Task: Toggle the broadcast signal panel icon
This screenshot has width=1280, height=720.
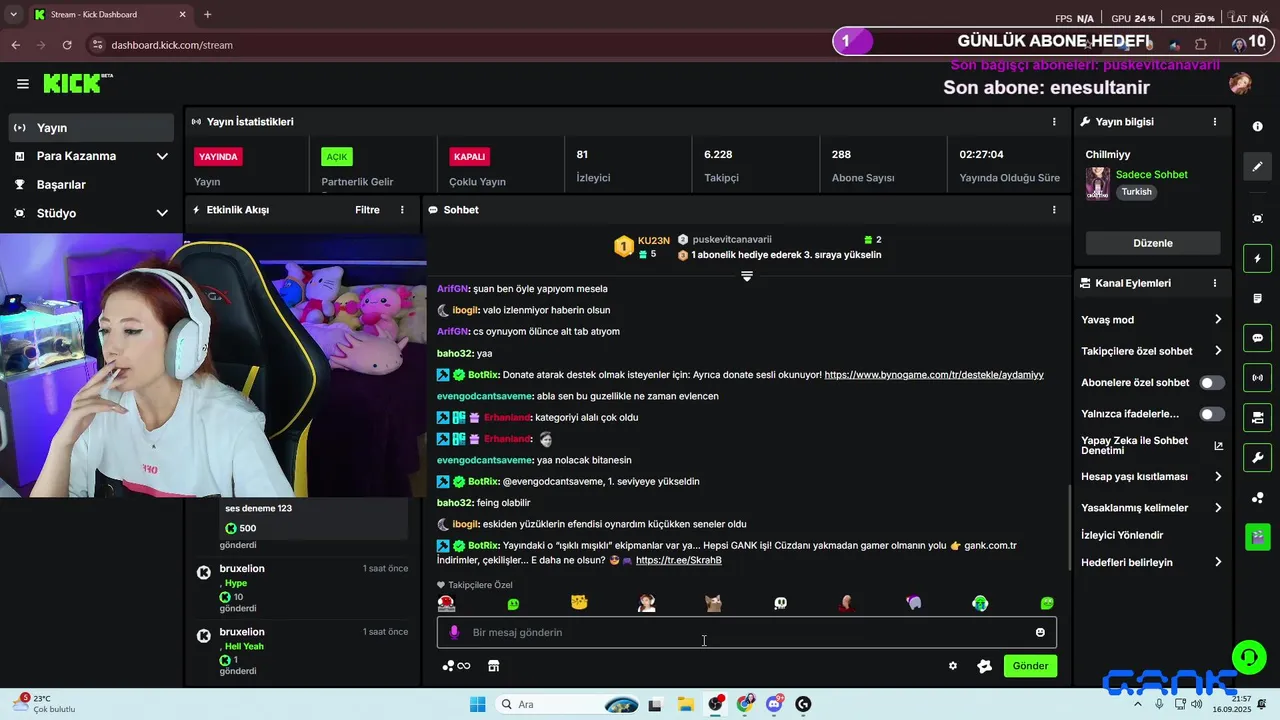Action: coord(1257,378)
